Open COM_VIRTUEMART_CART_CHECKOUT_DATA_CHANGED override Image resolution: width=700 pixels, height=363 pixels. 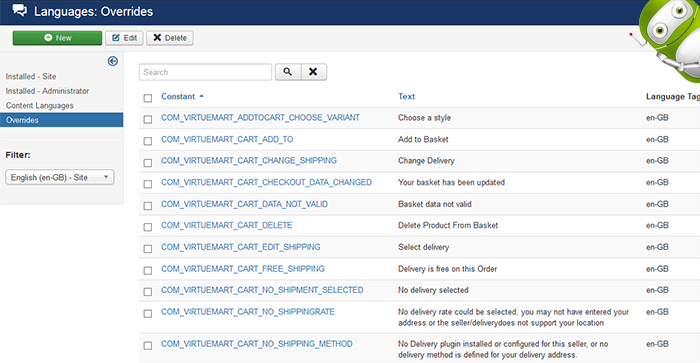[267, 182]
